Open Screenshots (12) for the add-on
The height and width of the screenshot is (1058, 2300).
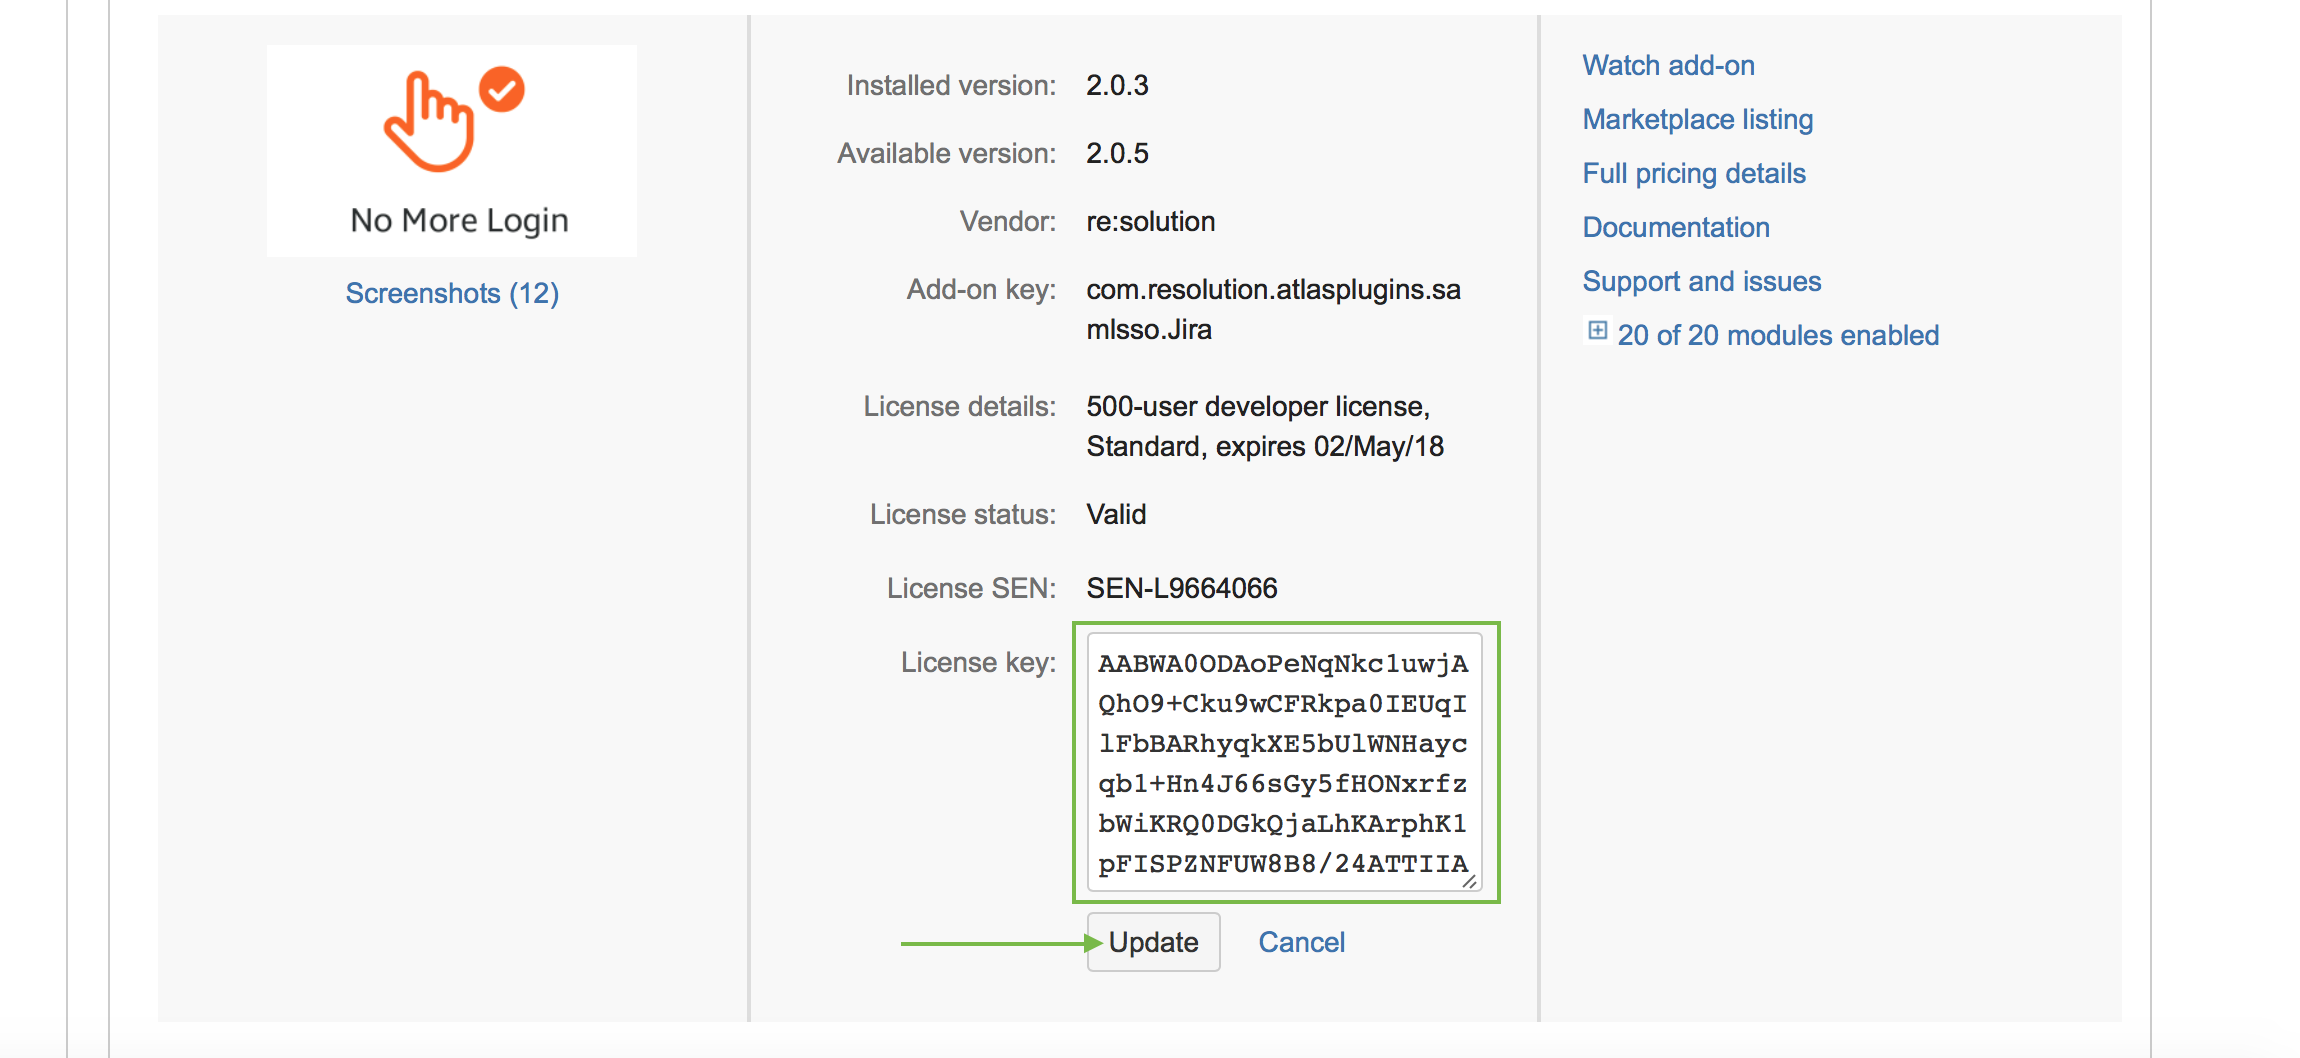452,293
